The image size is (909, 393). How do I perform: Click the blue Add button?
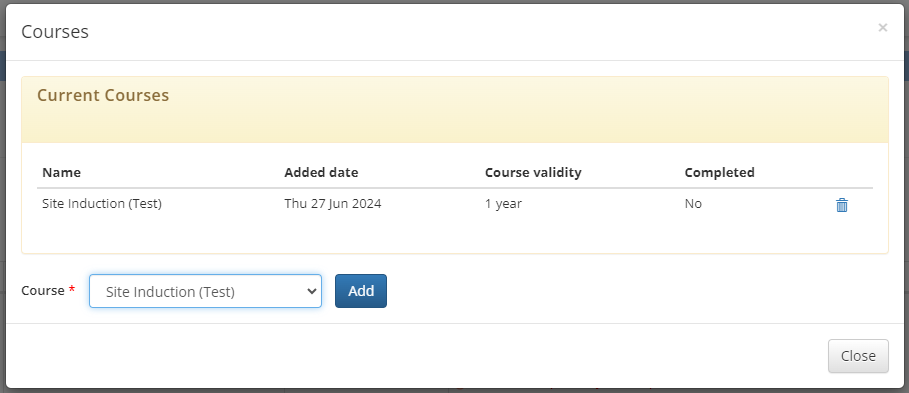pyautogui.click(x=361, y=291)
